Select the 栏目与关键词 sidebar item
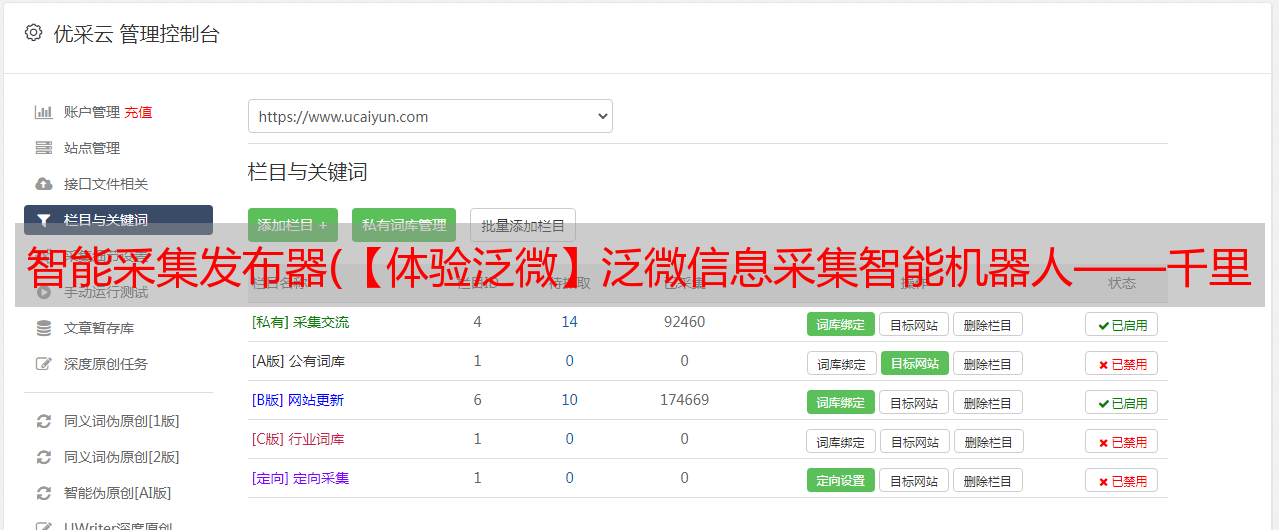 (x=118, y=220)
